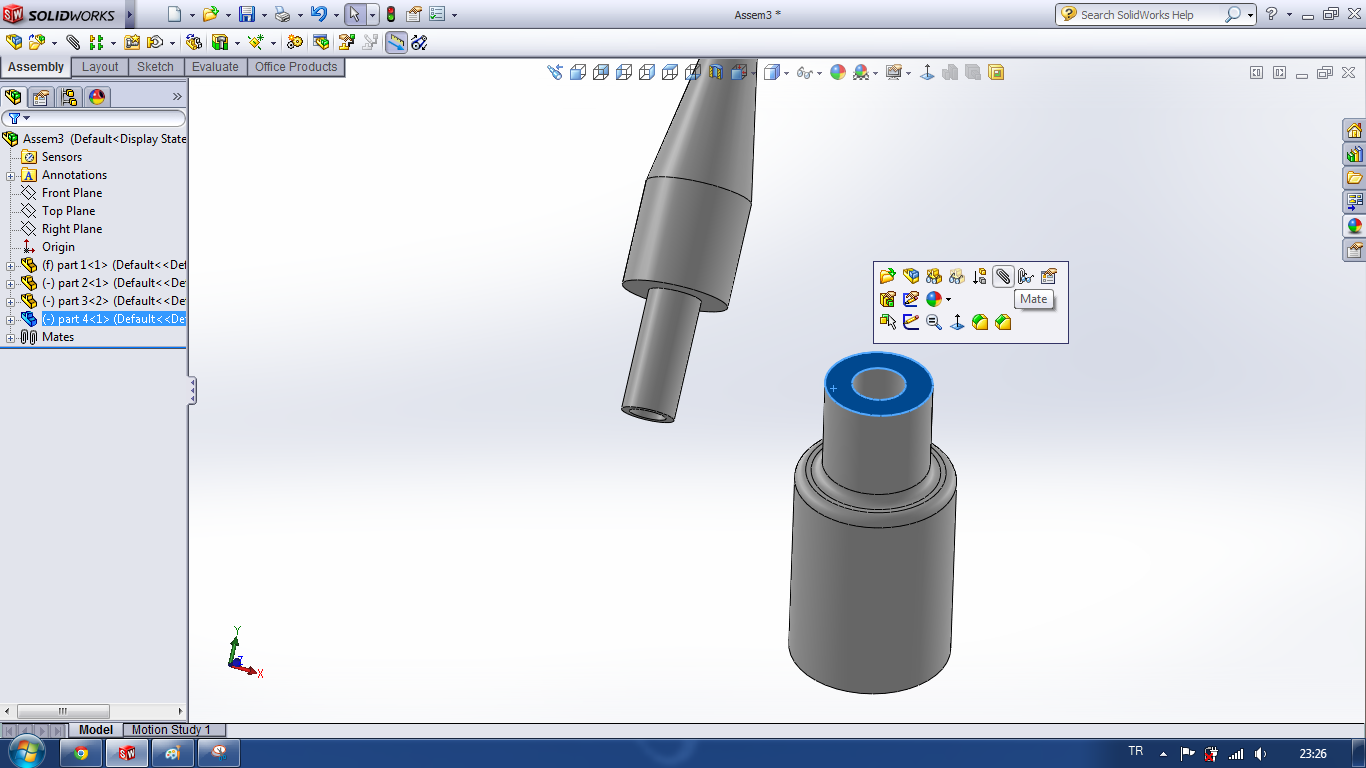The width and height of the screenshot is (1366, 768).
Task: Open the Motion Study 1 tab
Action: (171, 730)
